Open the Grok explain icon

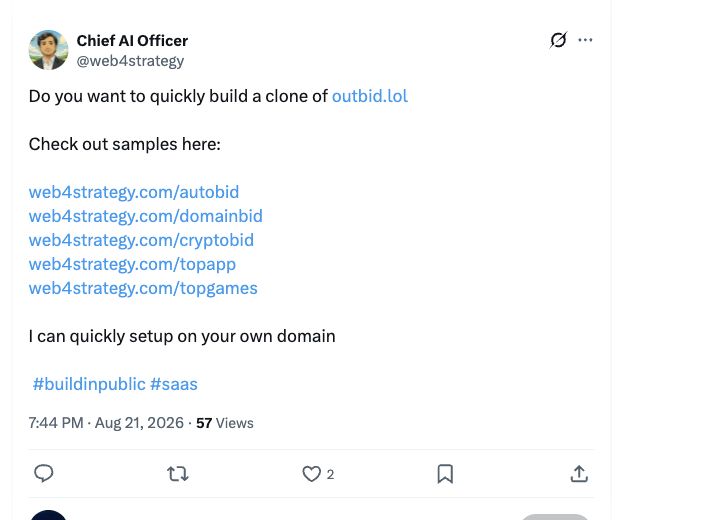point(558,40)
